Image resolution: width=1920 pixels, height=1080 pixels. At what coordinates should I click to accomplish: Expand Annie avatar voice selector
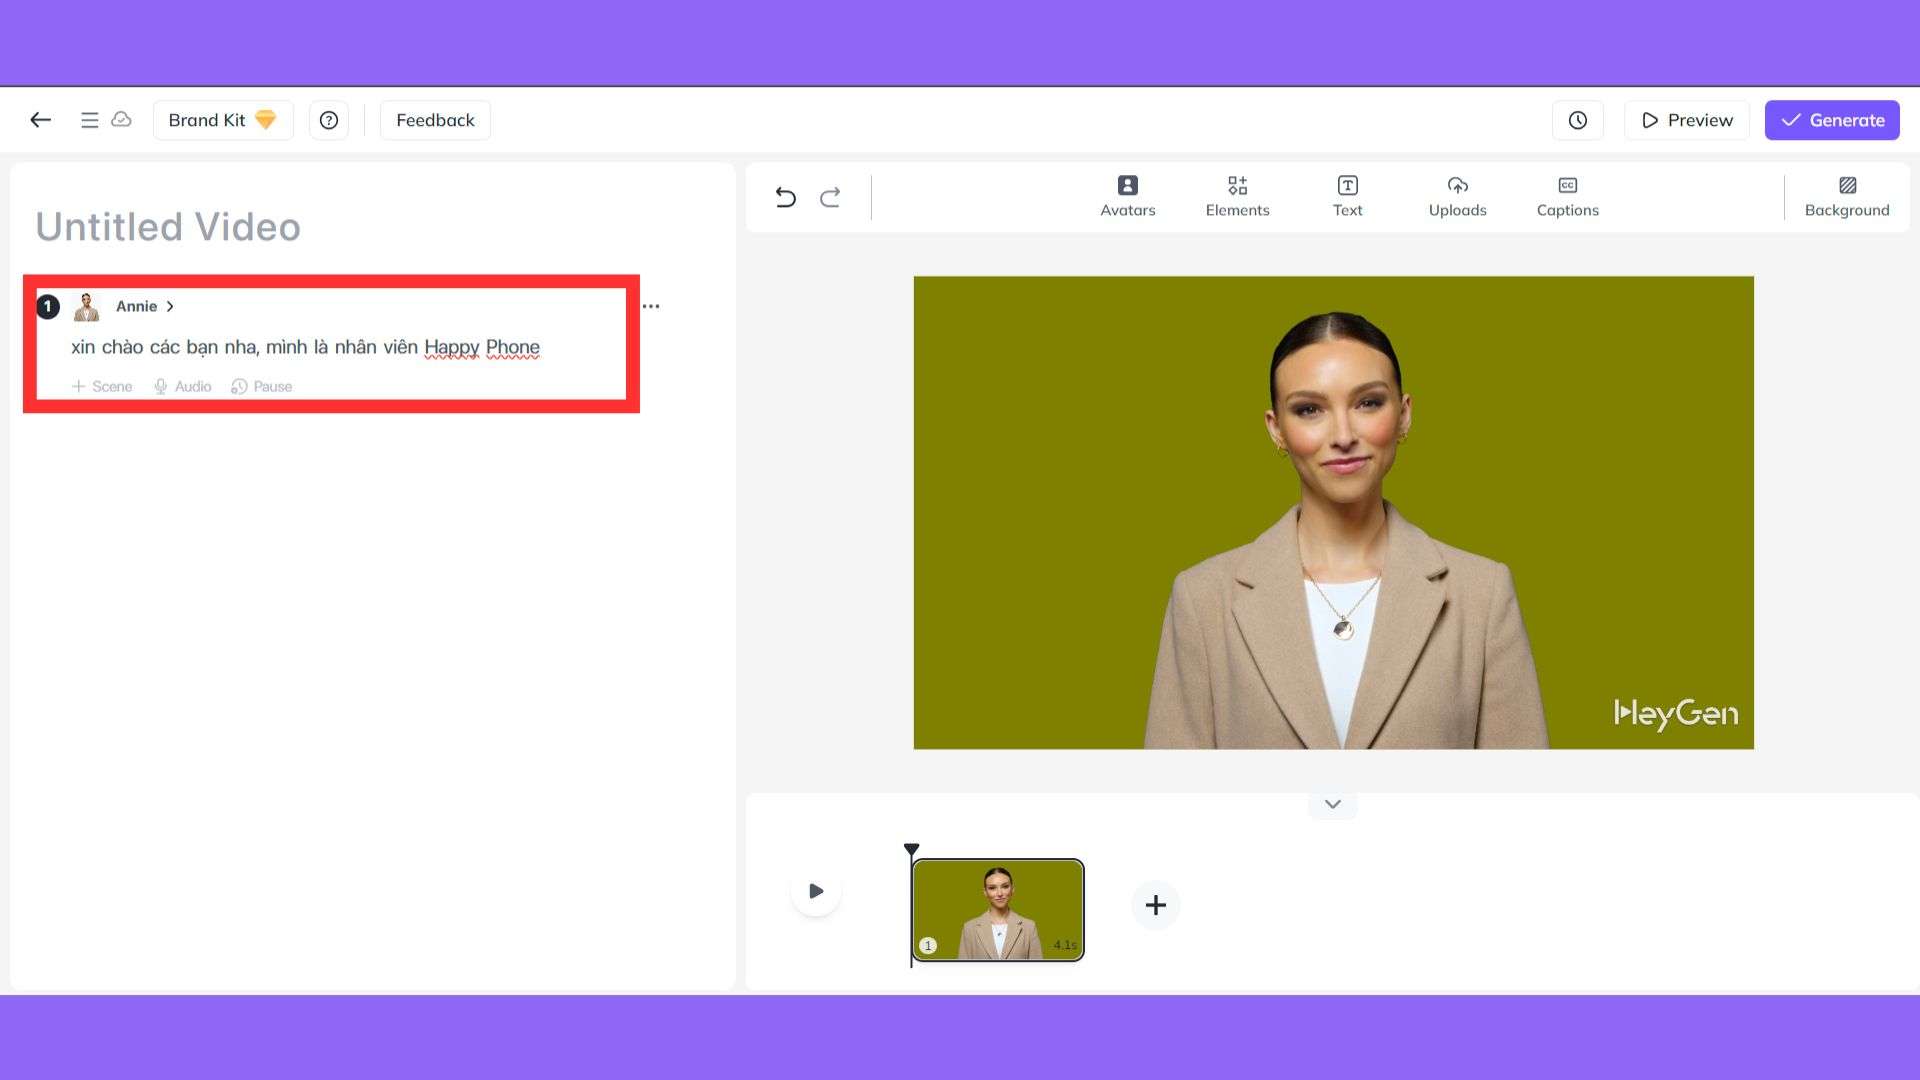pyautogui.click(x=145, y=306)
